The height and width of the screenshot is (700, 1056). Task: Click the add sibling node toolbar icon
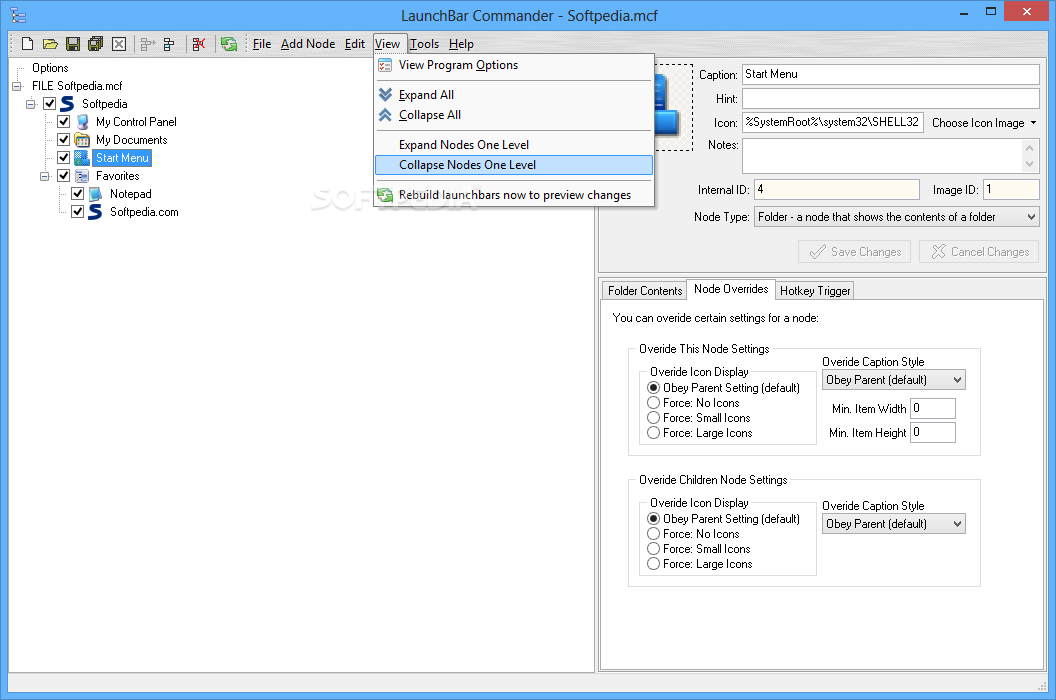coord(147,44)
